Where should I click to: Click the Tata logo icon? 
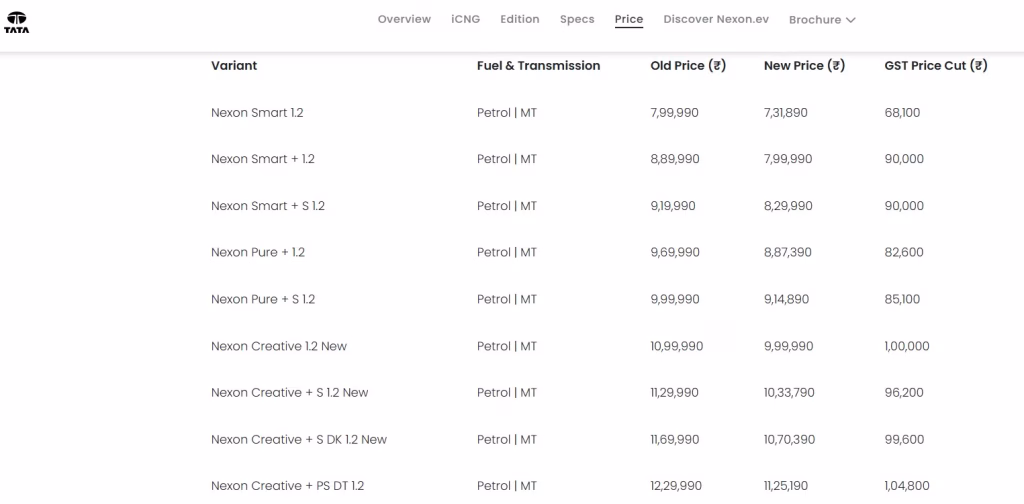click(16, 22)
